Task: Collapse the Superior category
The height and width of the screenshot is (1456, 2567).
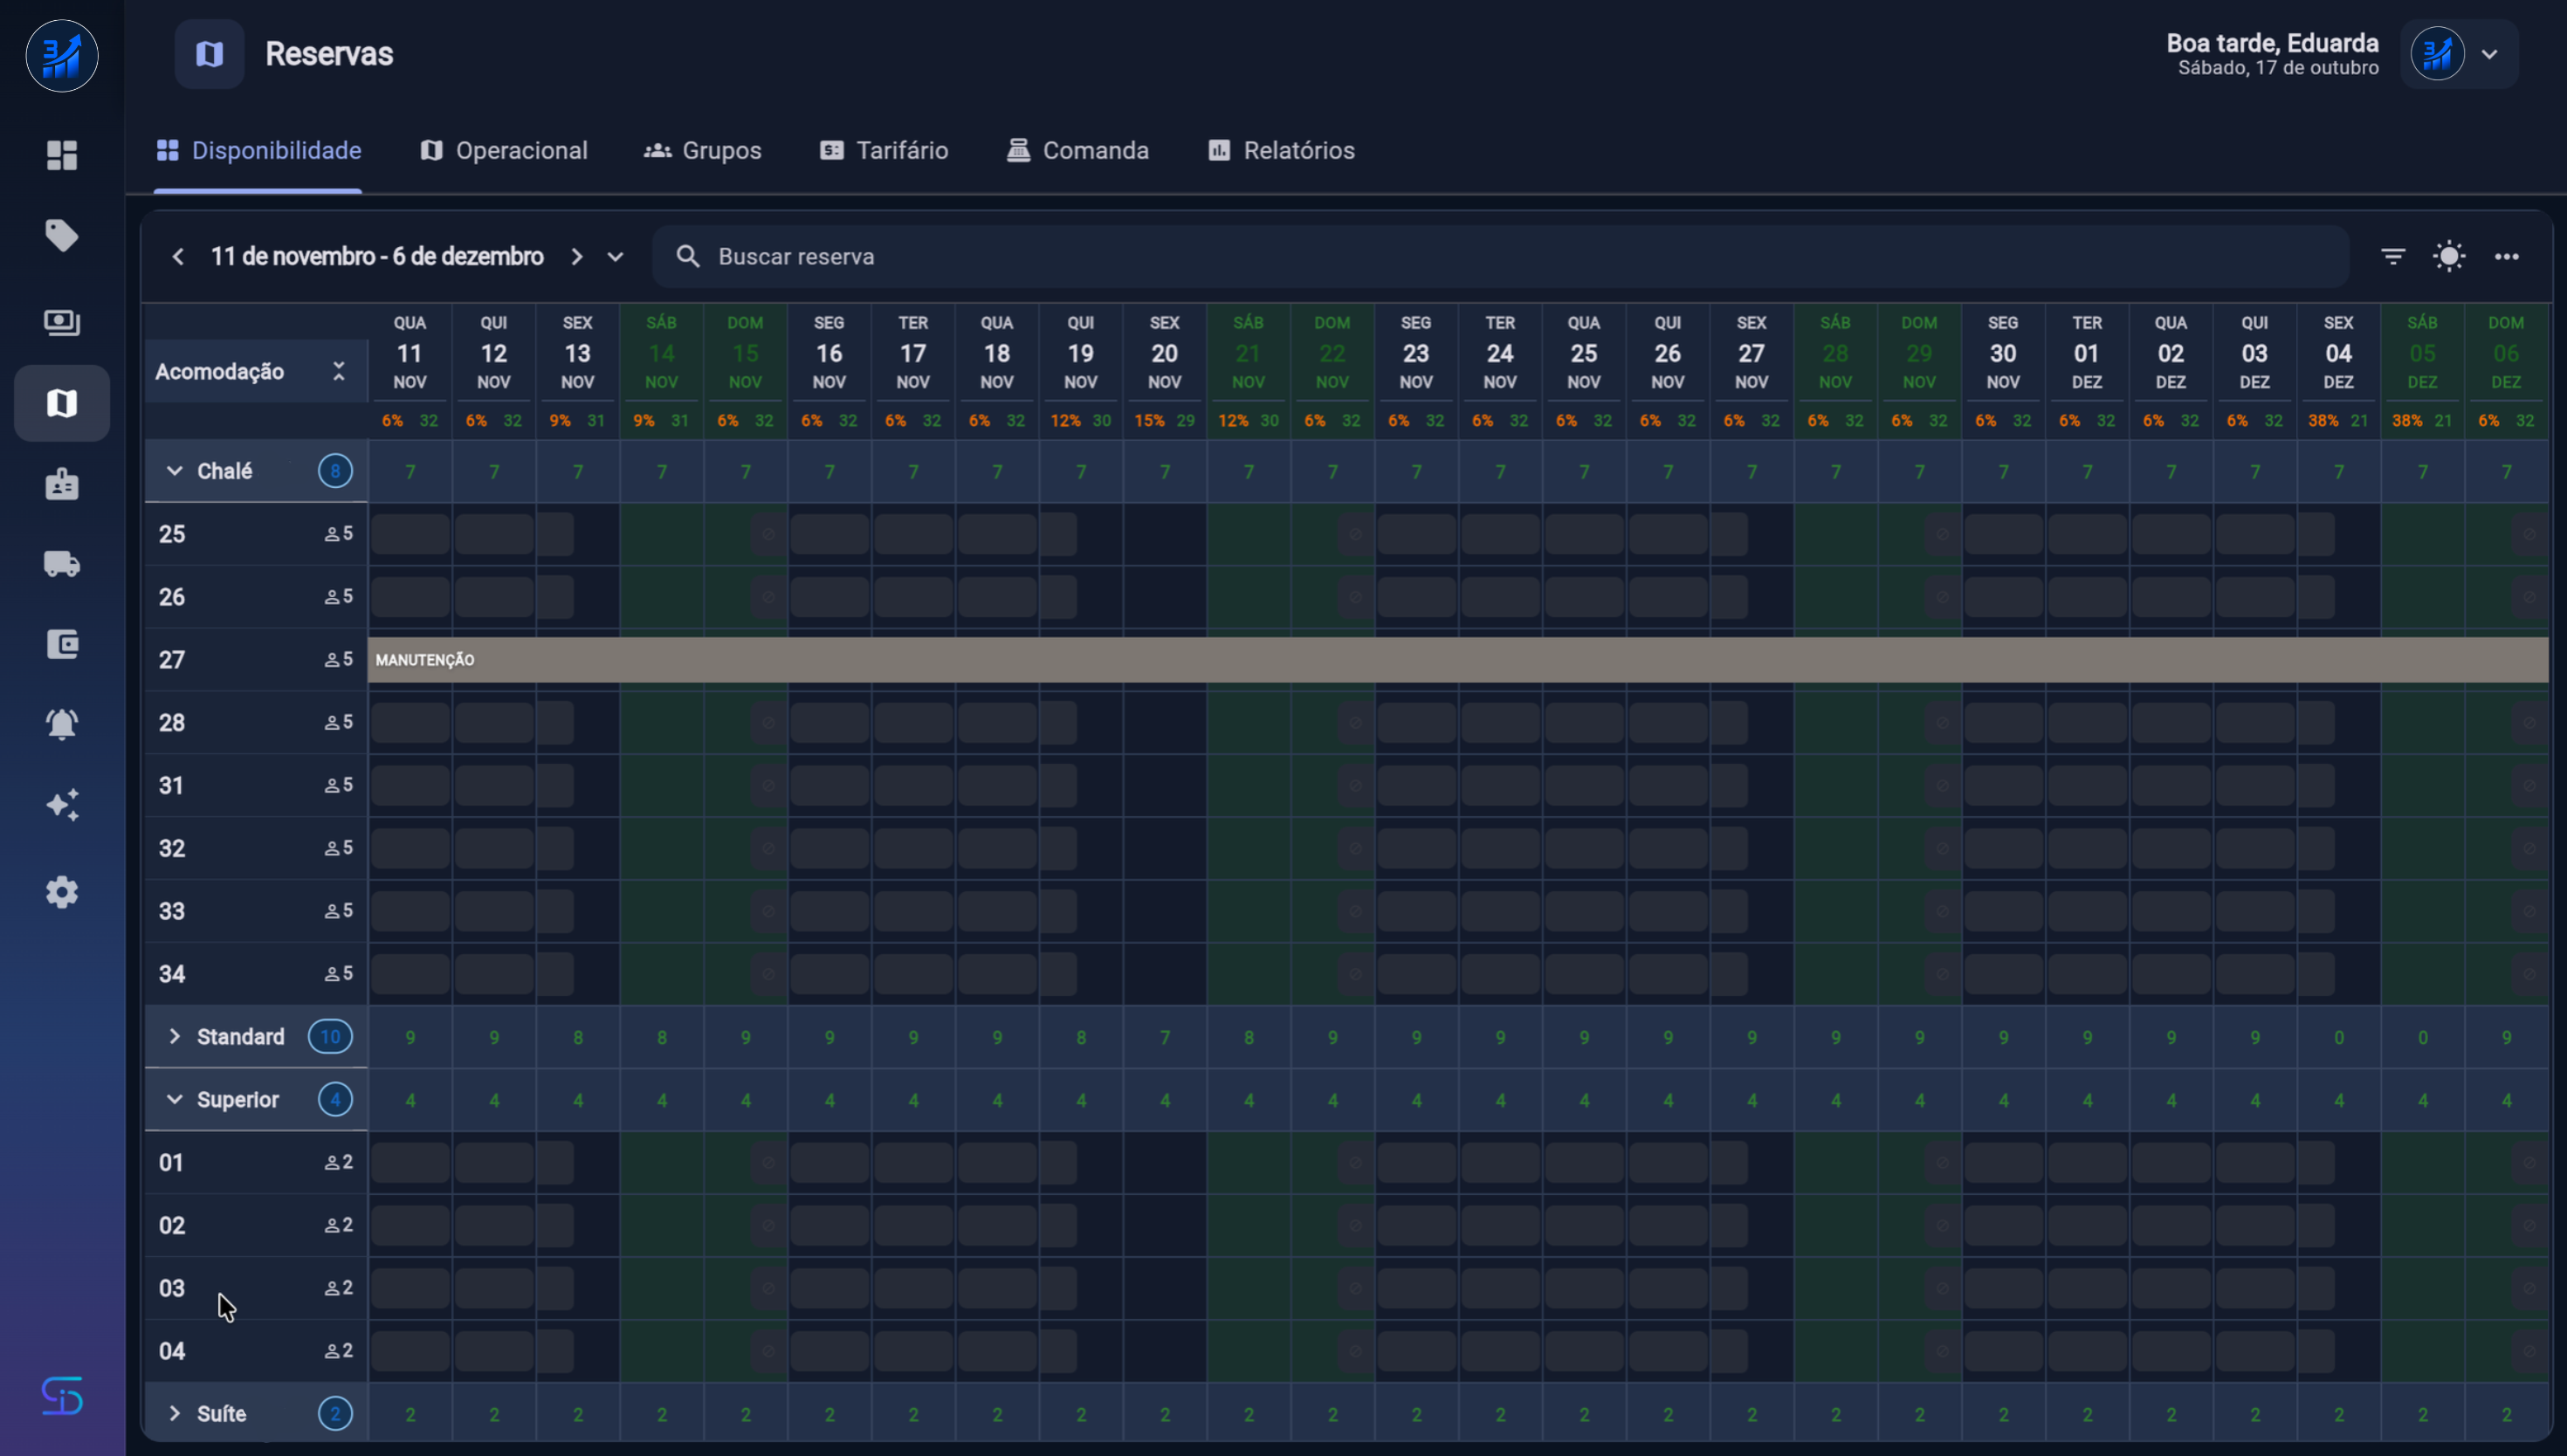Action: [175, 1099]
